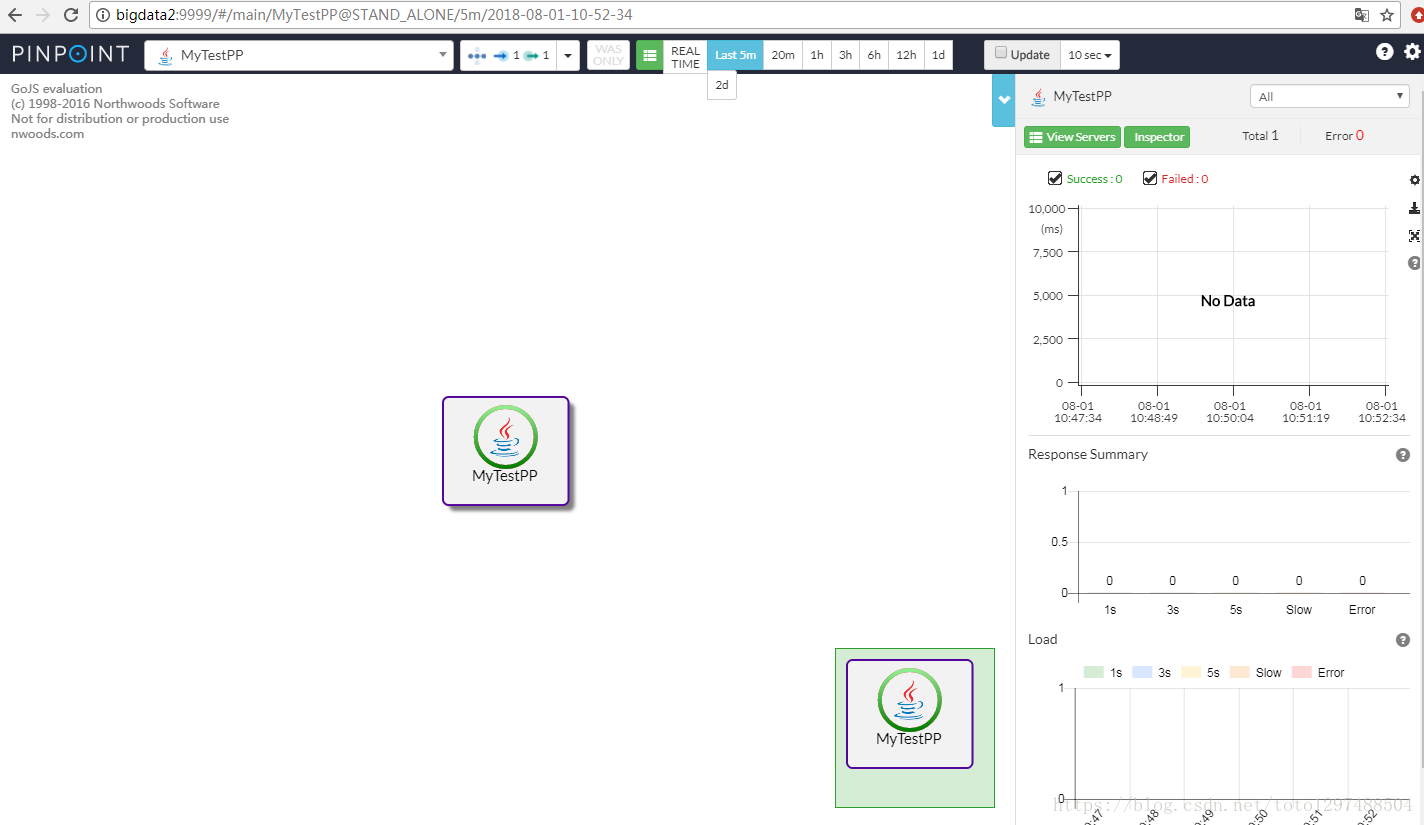Click the site info icon in address bar
This screenshot has width=1424, height=825.
103,15
